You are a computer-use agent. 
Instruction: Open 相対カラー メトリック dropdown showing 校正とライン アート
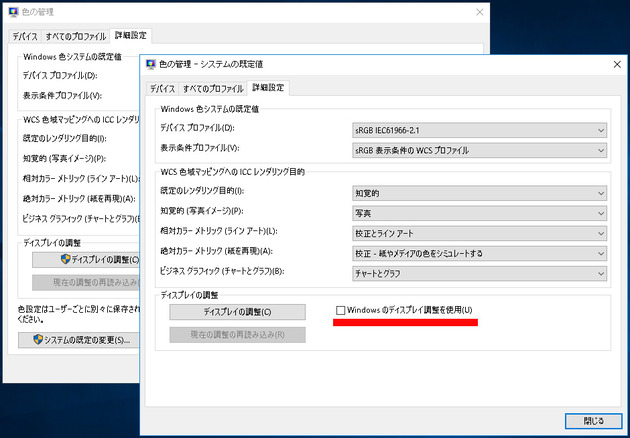479,233
